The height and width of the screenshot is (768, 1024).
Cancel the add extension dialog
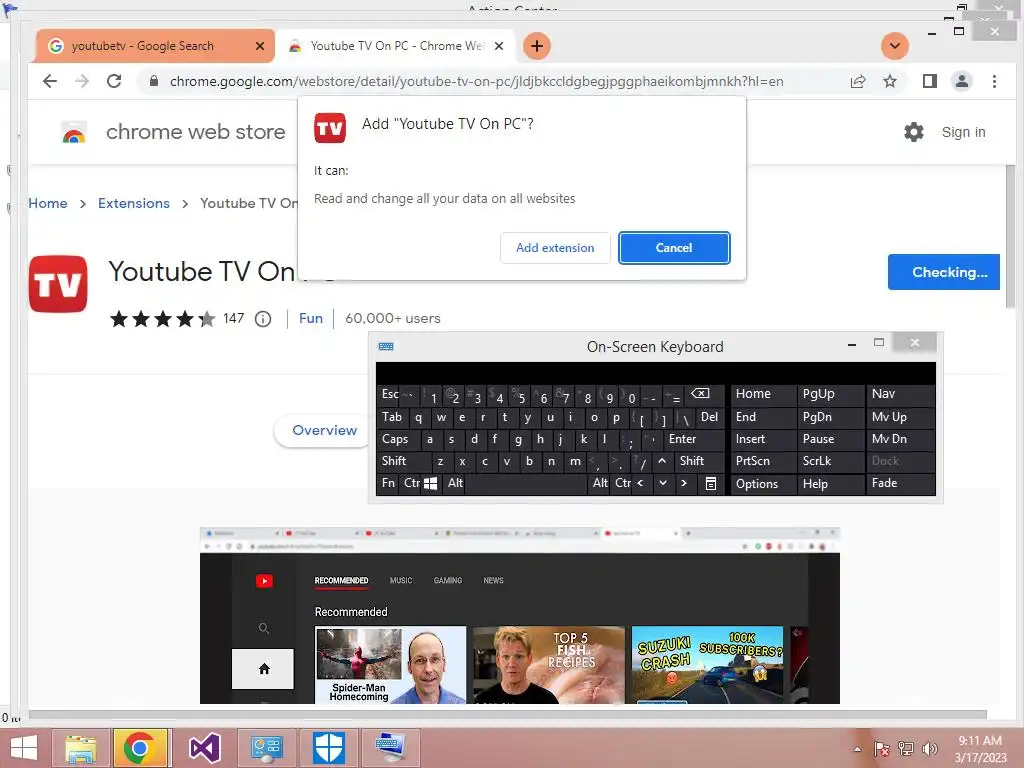(674, 248)
